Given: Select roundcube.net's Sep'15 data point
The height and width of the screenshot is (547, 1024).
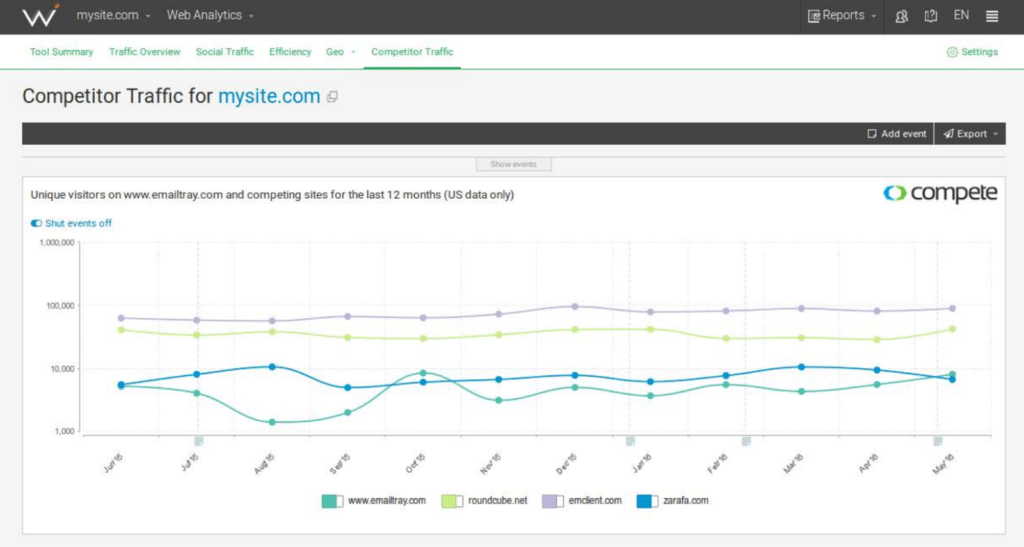Looking at the screenshot, I should tap(348, 337).
